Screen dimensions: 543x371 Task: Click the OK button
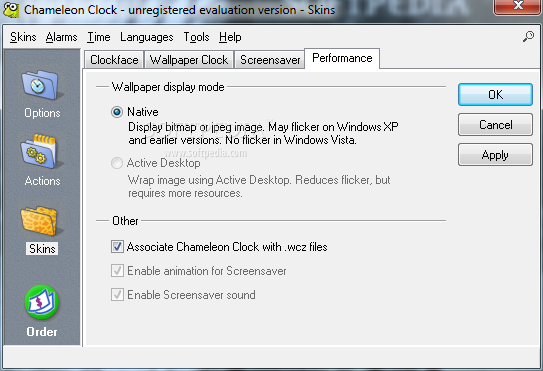[495, 95]
